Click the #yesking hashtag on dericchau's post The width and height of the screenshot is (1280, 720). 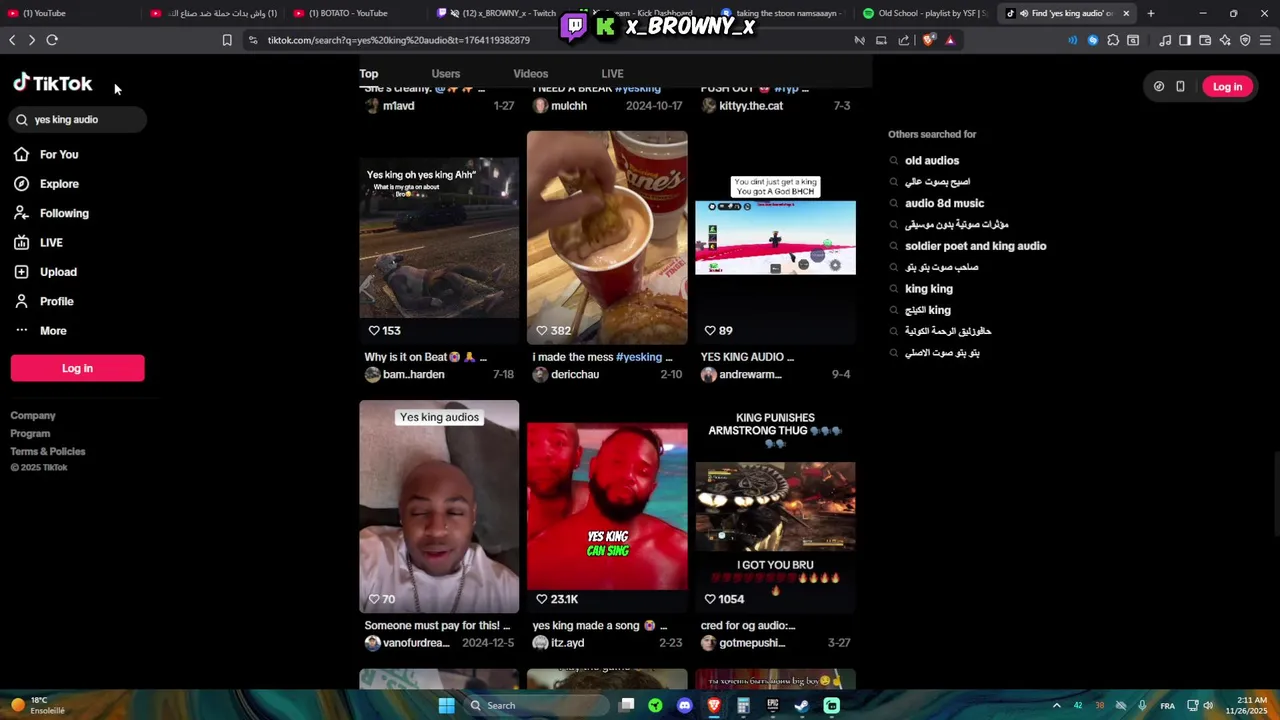tap(639, 357)
